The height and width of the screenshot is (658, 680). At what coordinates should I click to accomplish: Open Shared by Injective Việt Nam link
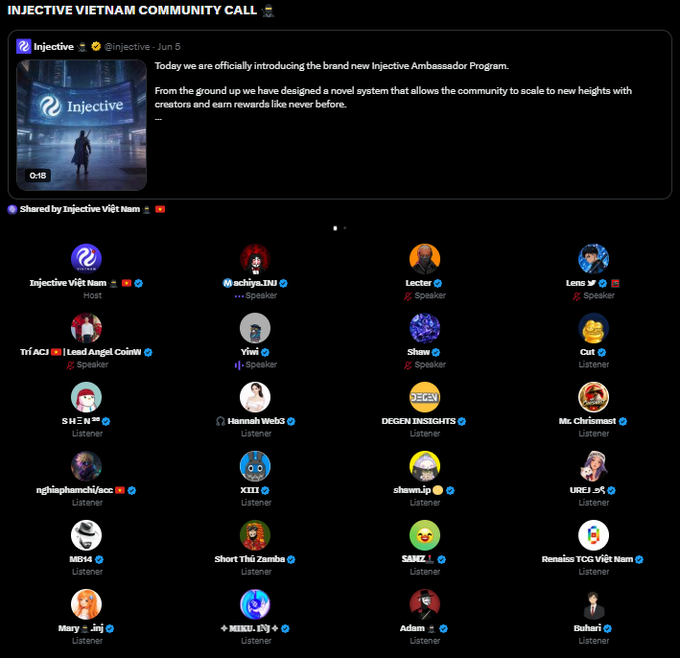tap(86, 209)
